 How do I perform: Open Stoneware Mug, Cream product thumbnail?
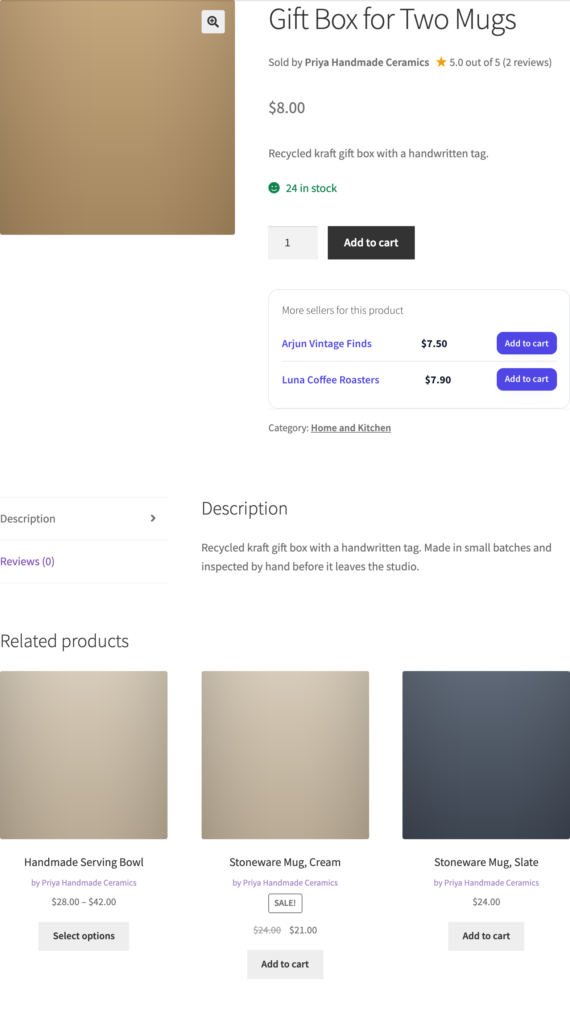[x=285, y=755]
